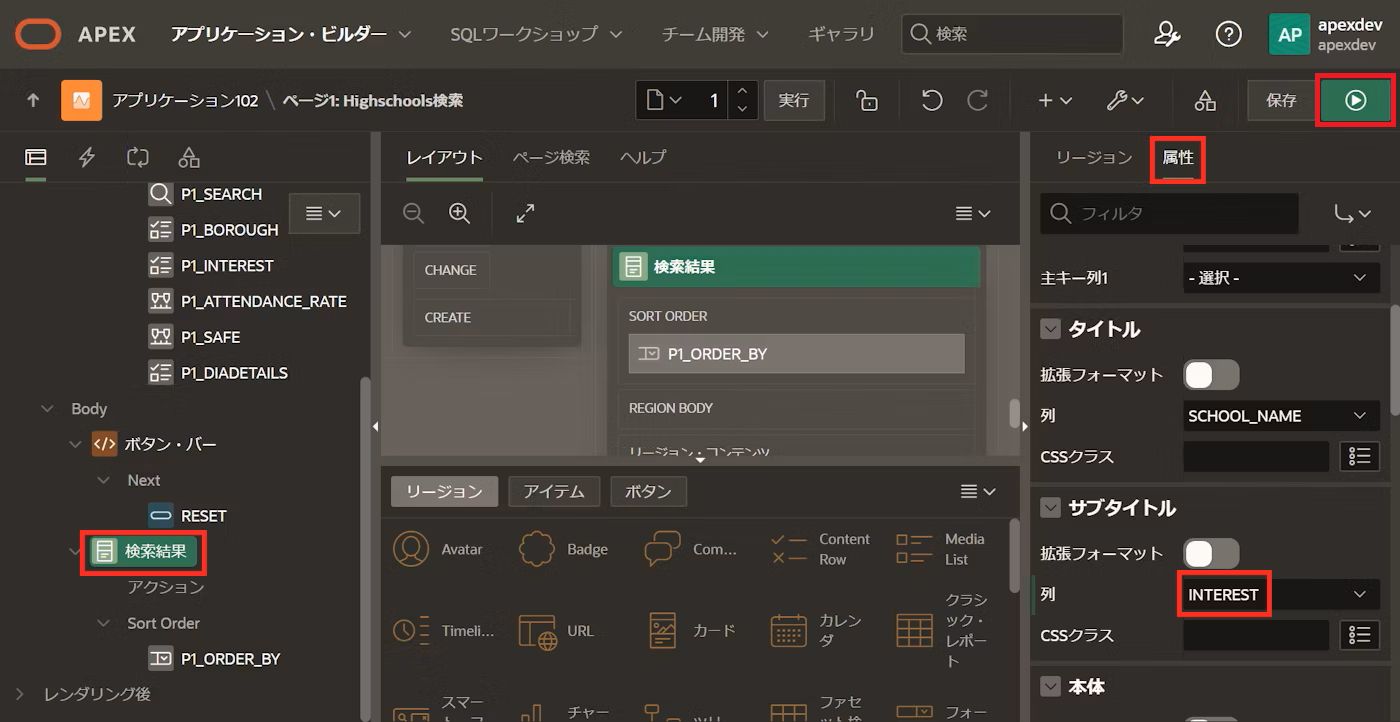Open the rendering tree hamburger menu

click(x=324, y=213)
